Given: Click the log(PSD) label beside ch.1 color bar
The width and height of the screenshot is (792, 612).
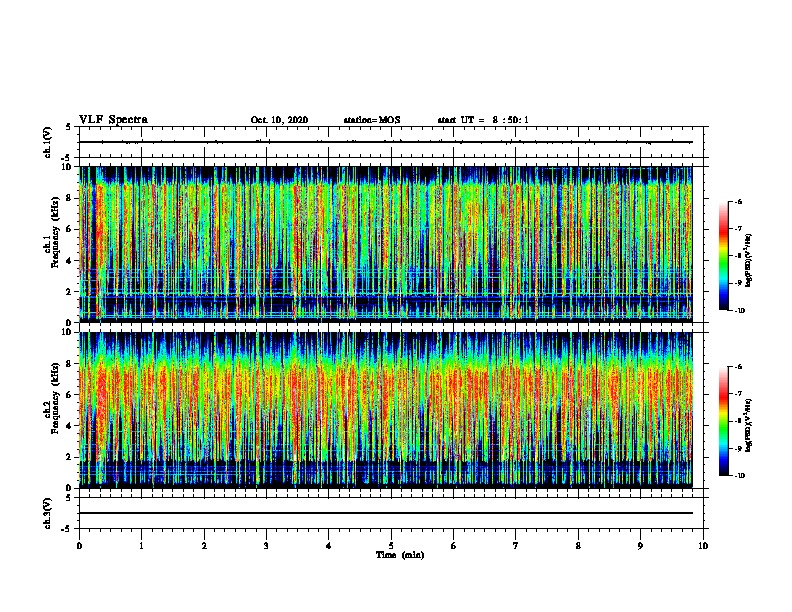Looking at the screenshot, I should [x=749, y=260].
